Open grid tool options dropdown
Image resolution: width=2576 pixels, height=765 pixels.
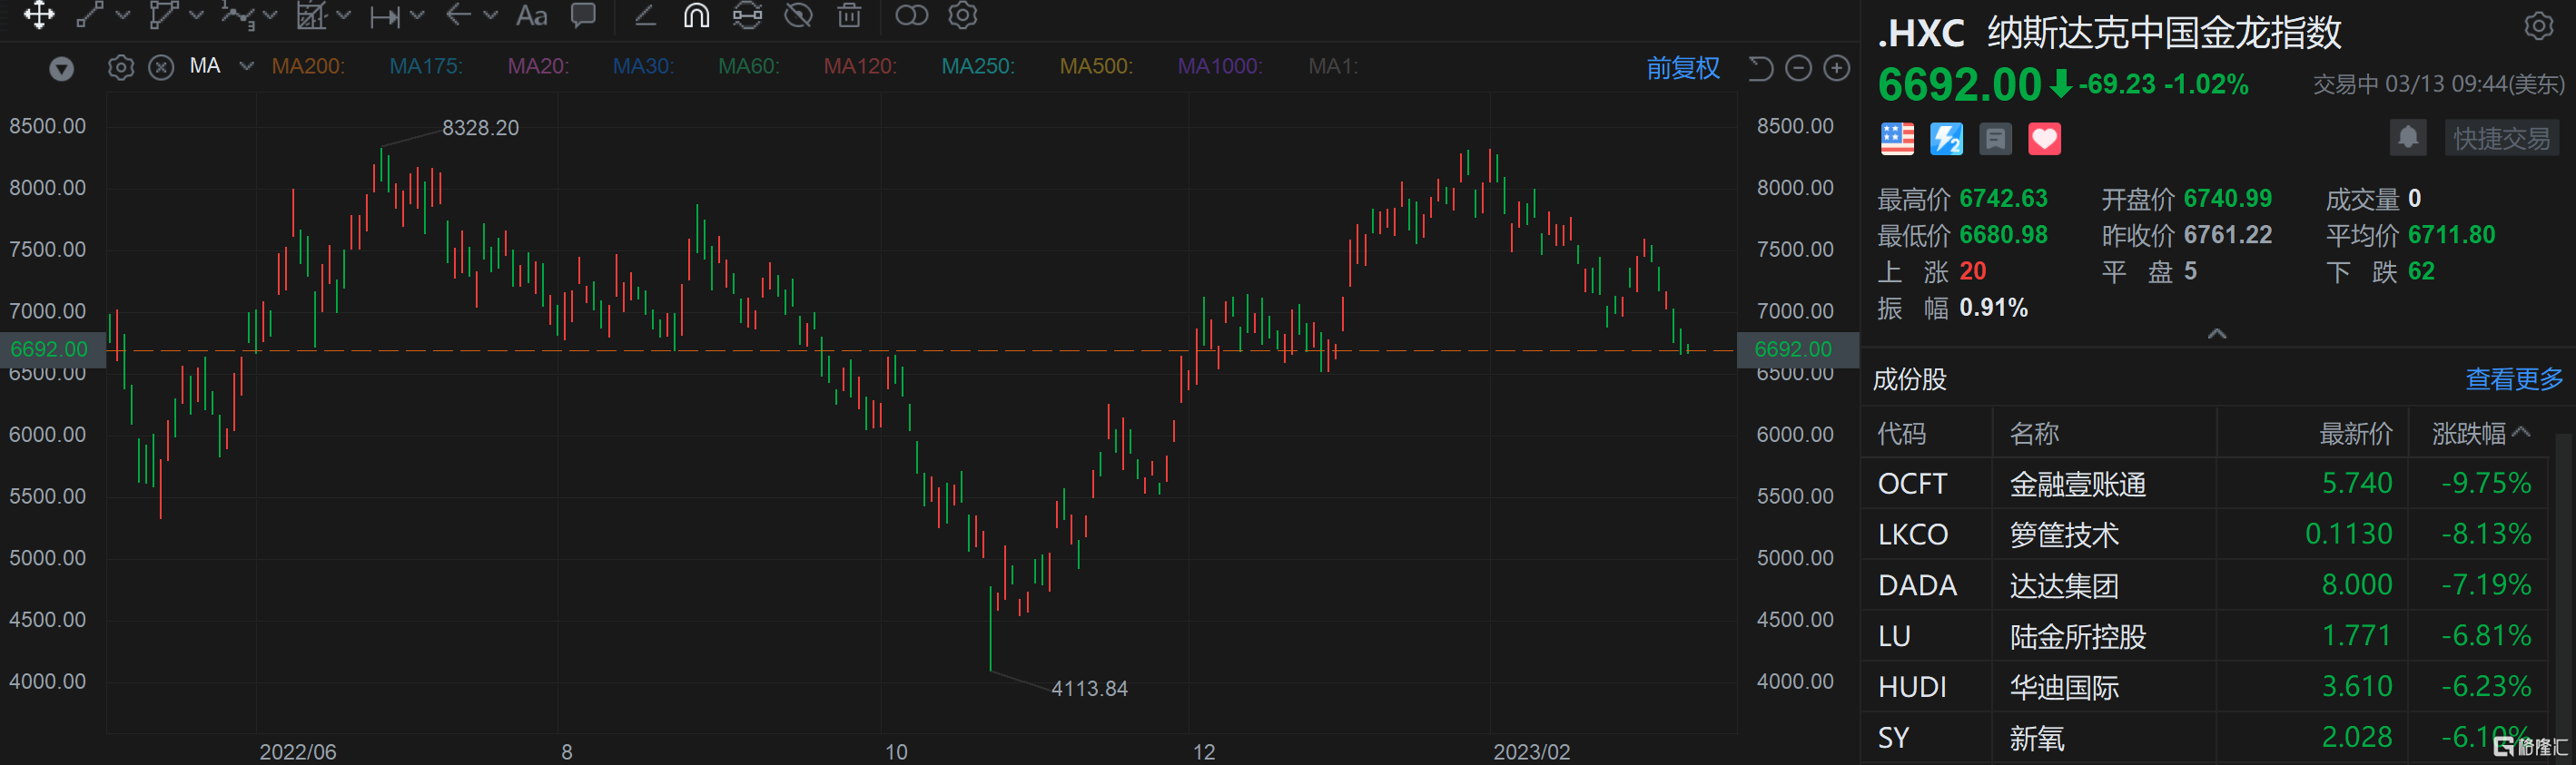[x=344, y=15]
